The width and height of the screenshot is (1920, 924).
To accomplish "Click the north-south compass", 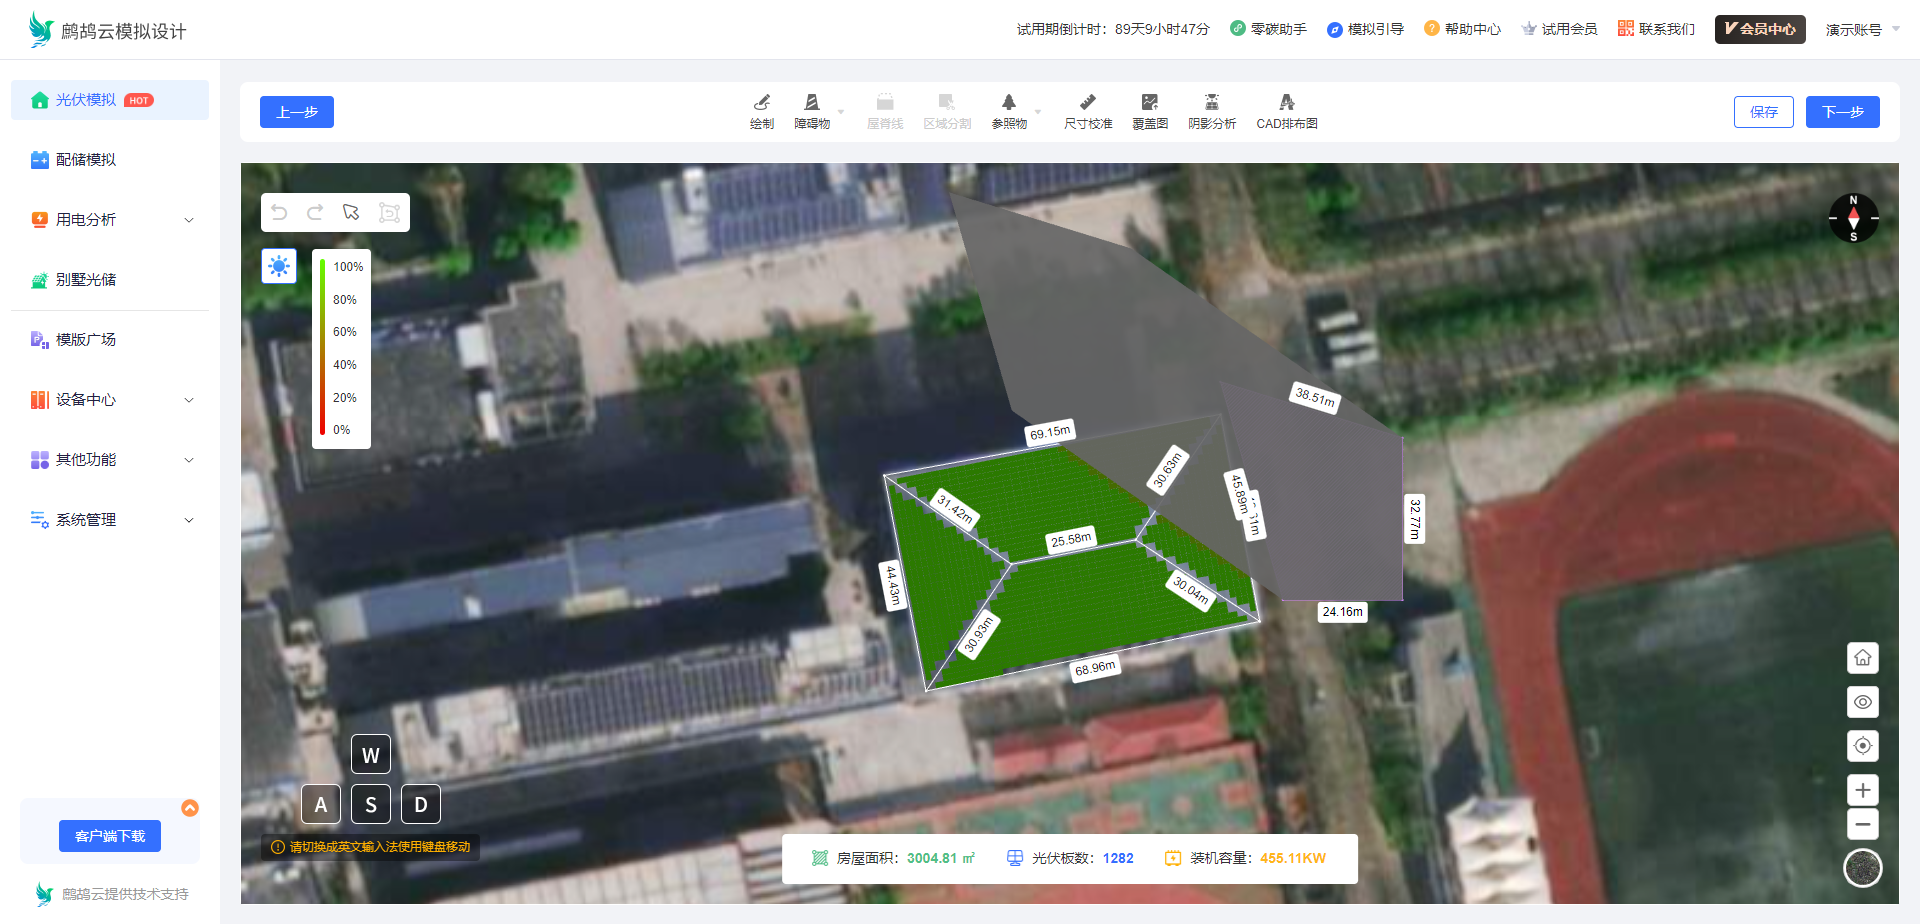I will click(x=1853, y=218).
